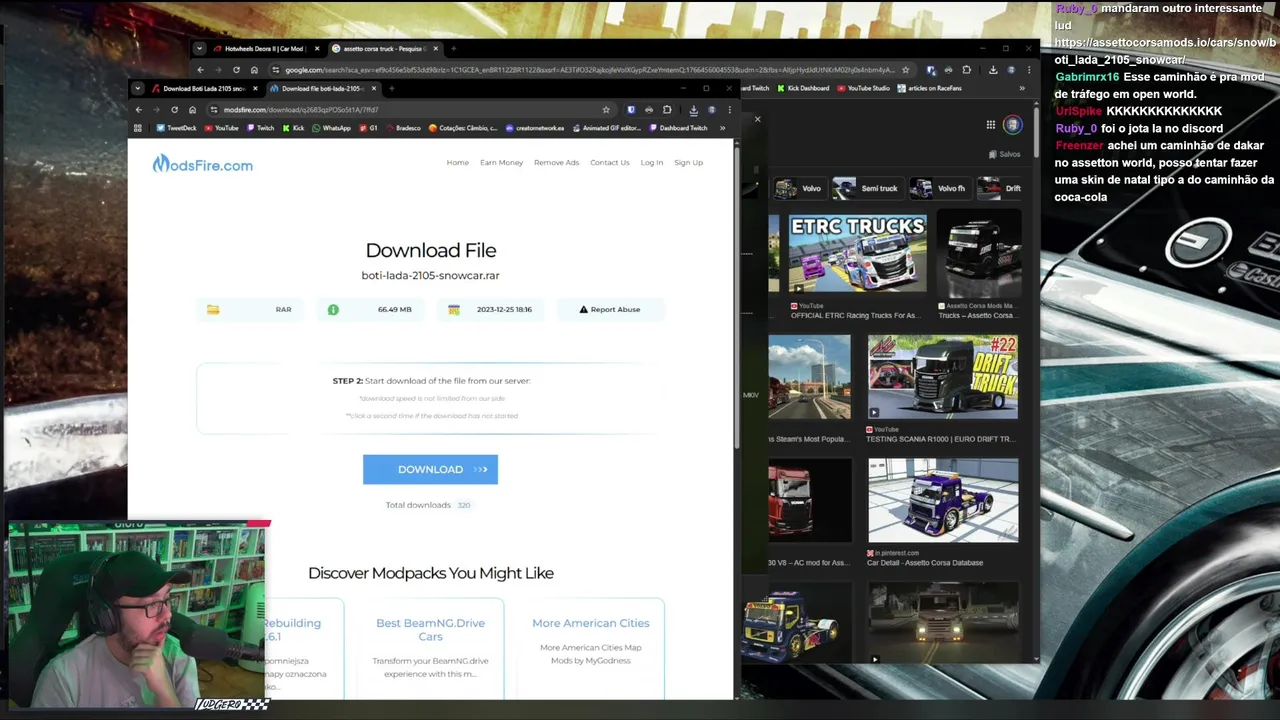The image size is (1280, 720).
Task: Click the home icon in the ModsFire window
Action: (192, 109)
